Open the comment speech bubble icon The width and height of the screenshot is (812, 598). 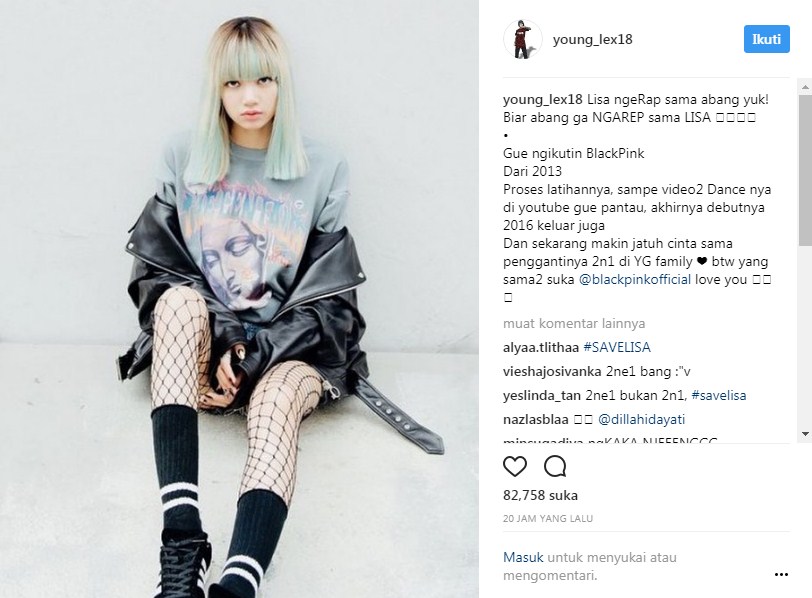tap(555, 466)
